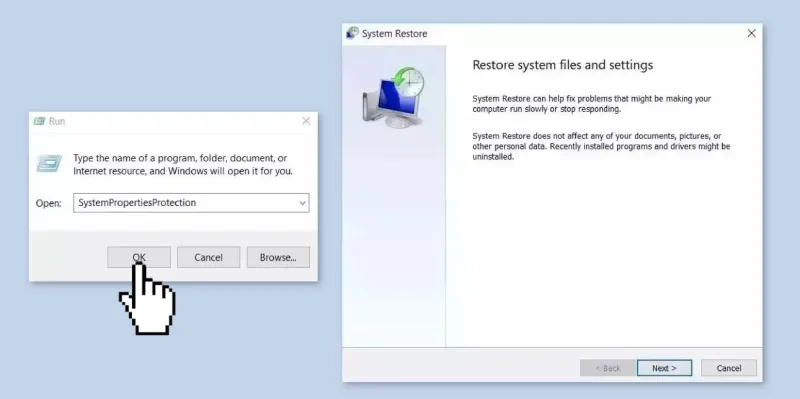This screenshot has height=399, width=800.
Task: Click the Run program icon beside the description
Action: 49,164
